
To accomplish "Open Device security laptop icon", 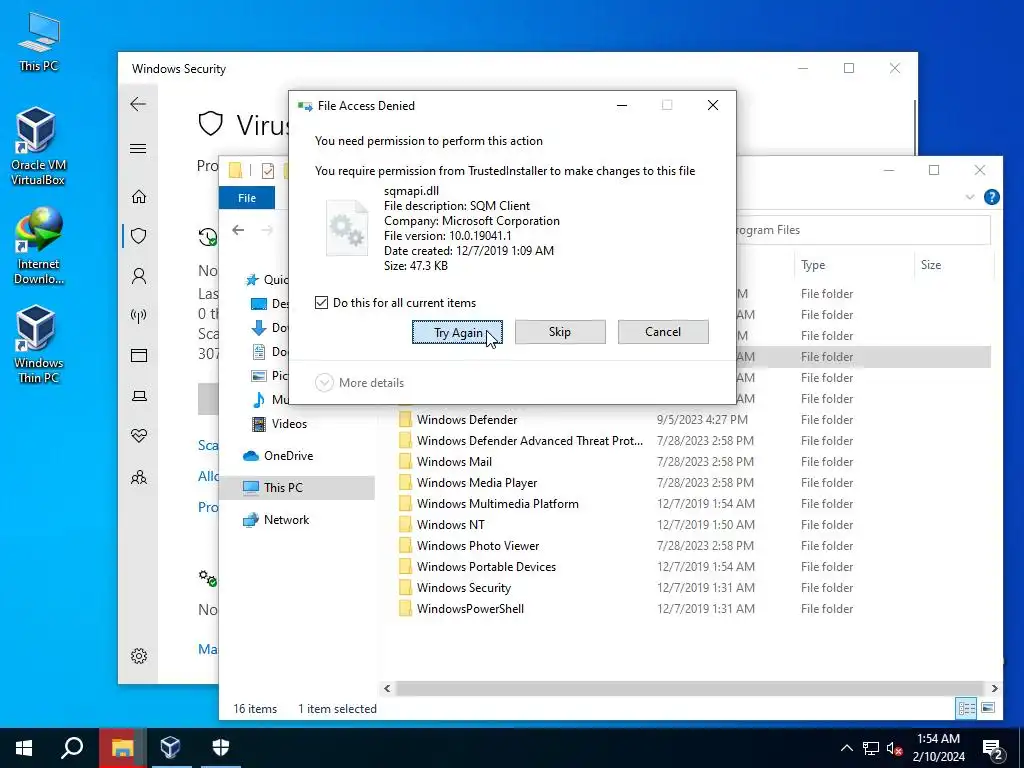I will pyautogui.click(x=138, y=396).
